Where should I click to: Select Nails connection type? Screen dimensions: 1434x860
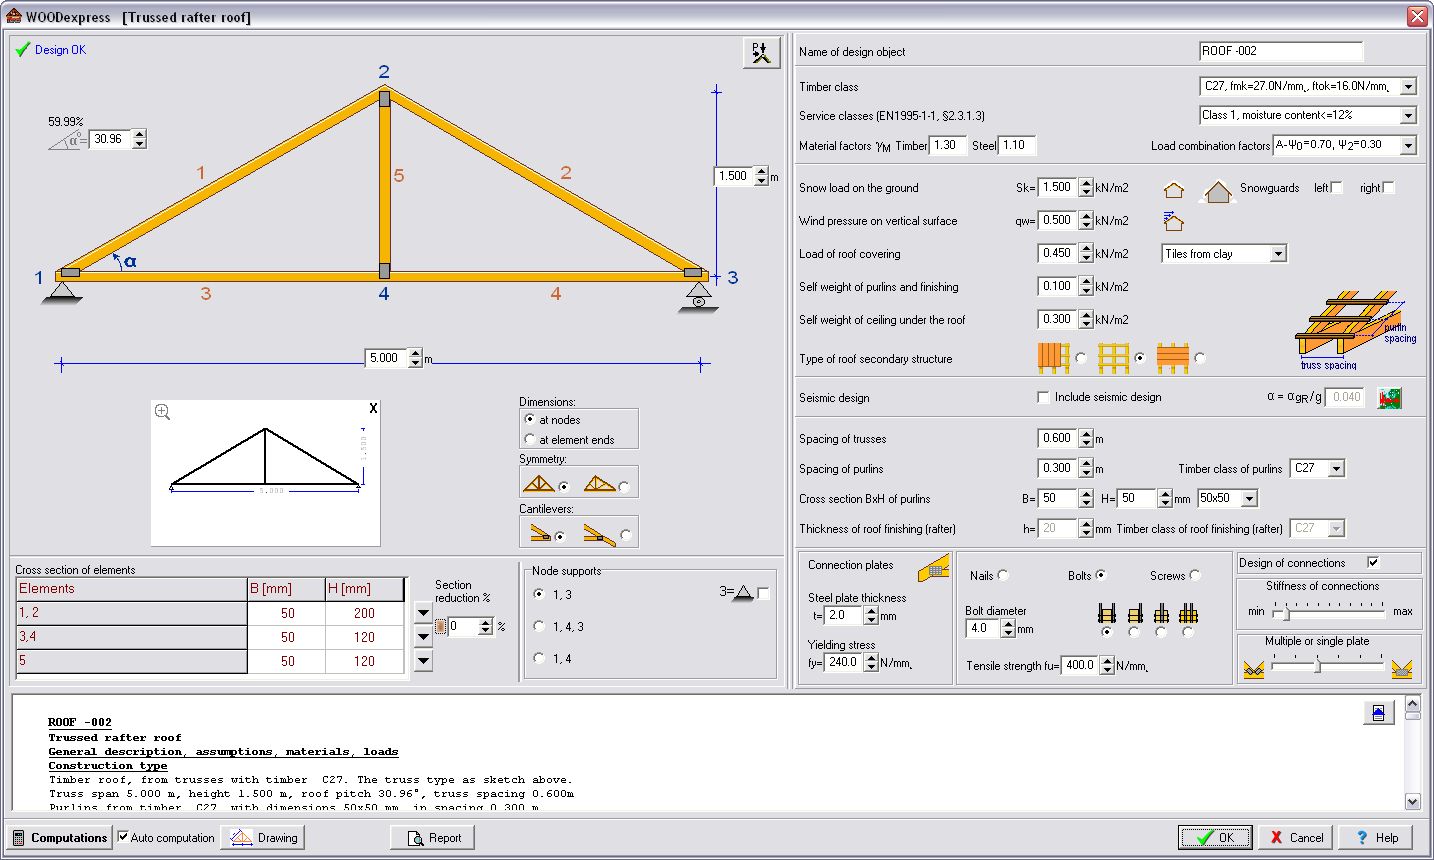click(1003, 575)
